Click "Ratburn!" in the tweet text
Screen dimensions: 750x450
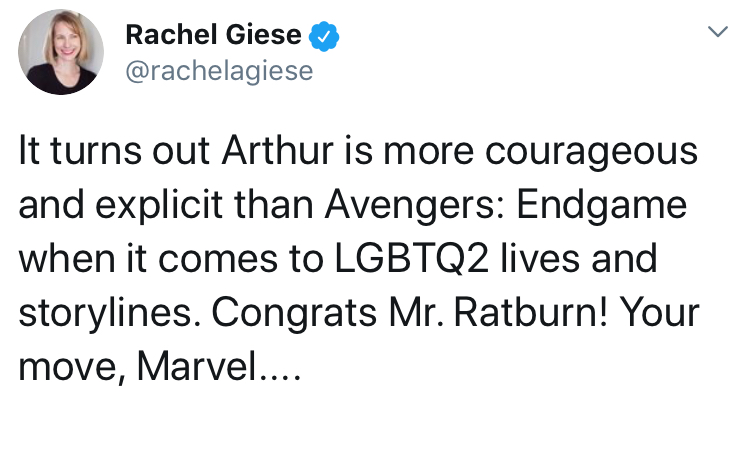coord(530,313)
